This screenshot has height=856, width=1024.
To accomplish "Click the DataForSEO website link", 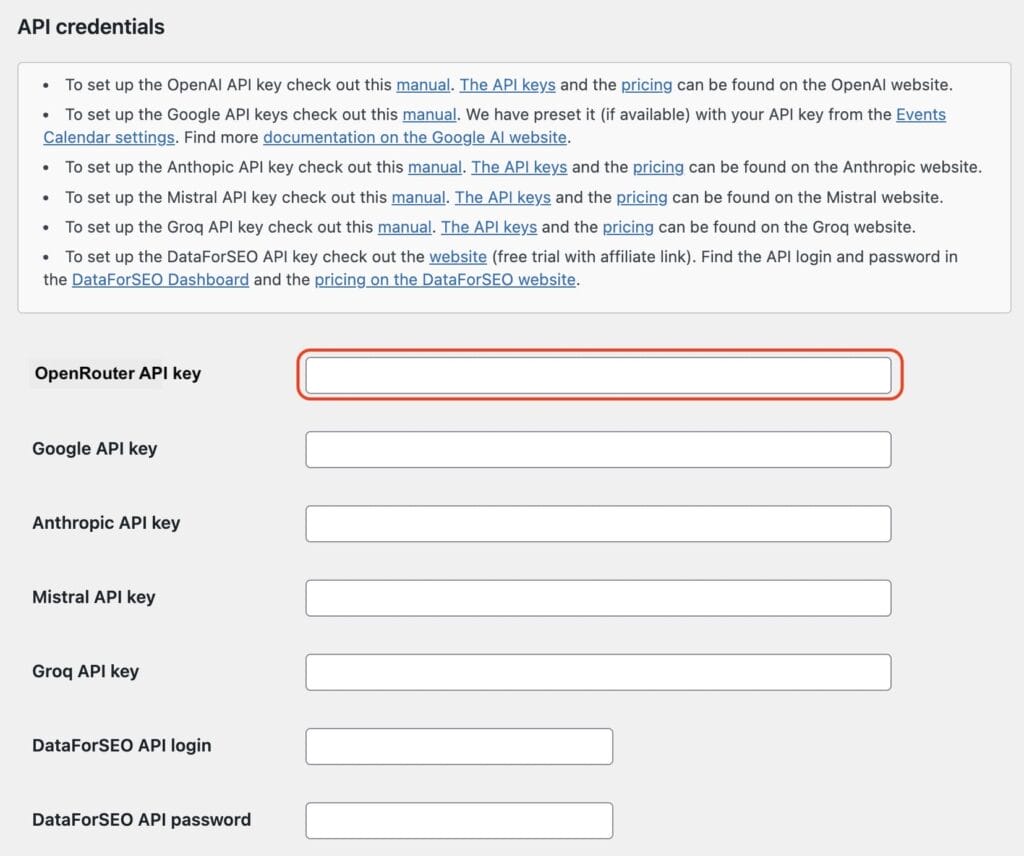I will (x=457, y=257).
